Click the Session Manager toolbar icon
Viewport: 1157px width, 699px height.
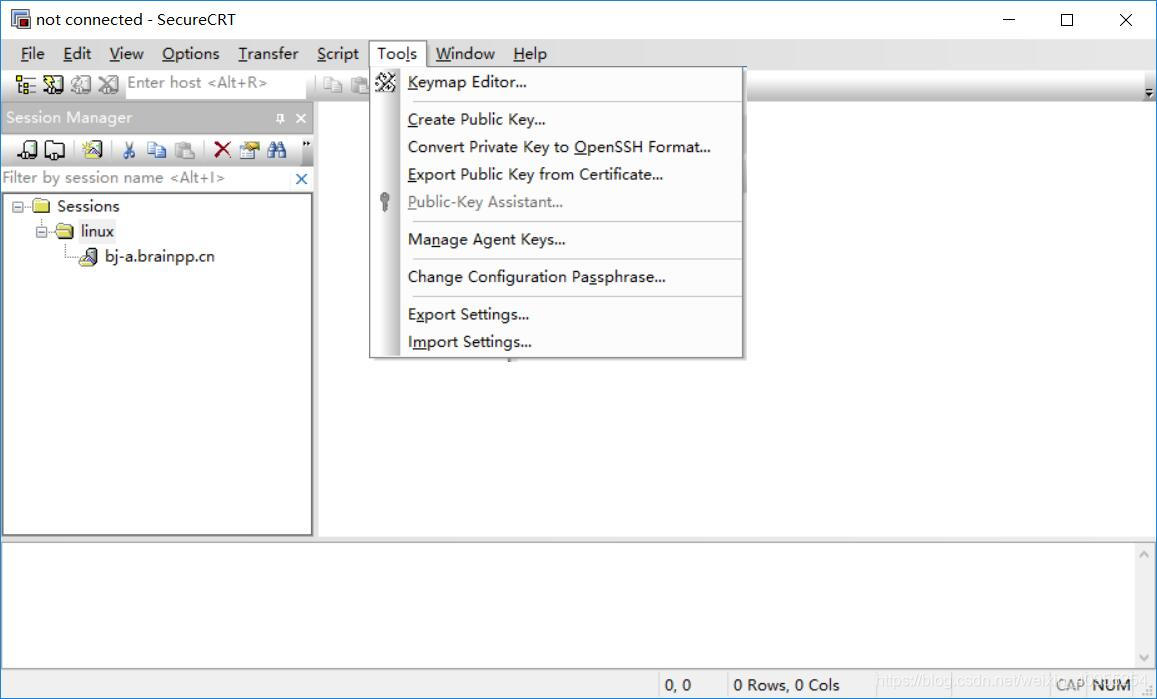25,85
